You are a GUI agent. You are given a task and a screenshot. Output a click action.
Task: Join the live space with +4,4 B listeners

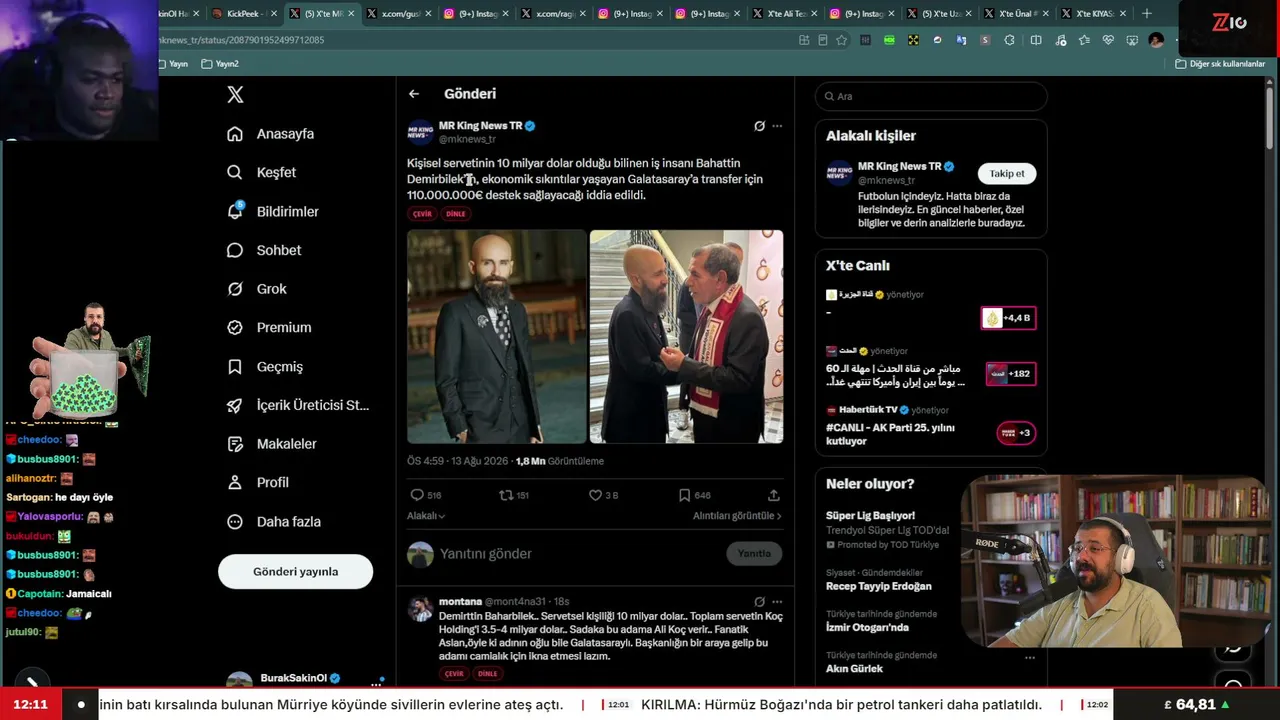point(1008,318)
